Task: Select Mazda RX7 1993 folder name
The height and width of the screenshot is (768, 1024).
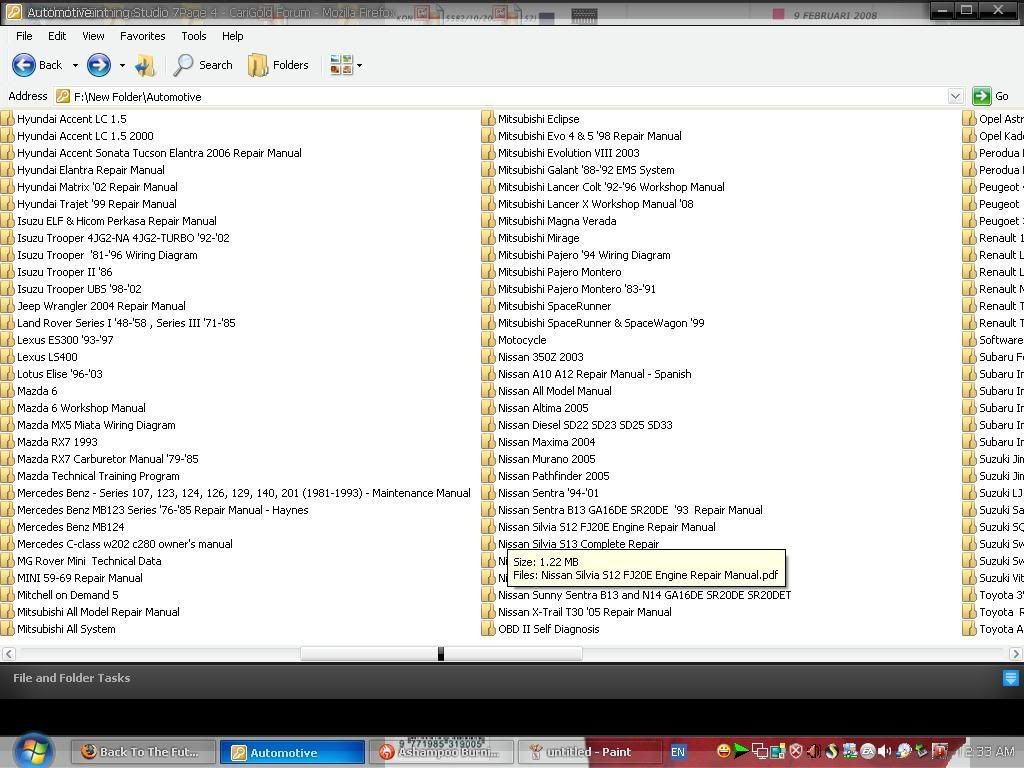Action: (57, 441)
